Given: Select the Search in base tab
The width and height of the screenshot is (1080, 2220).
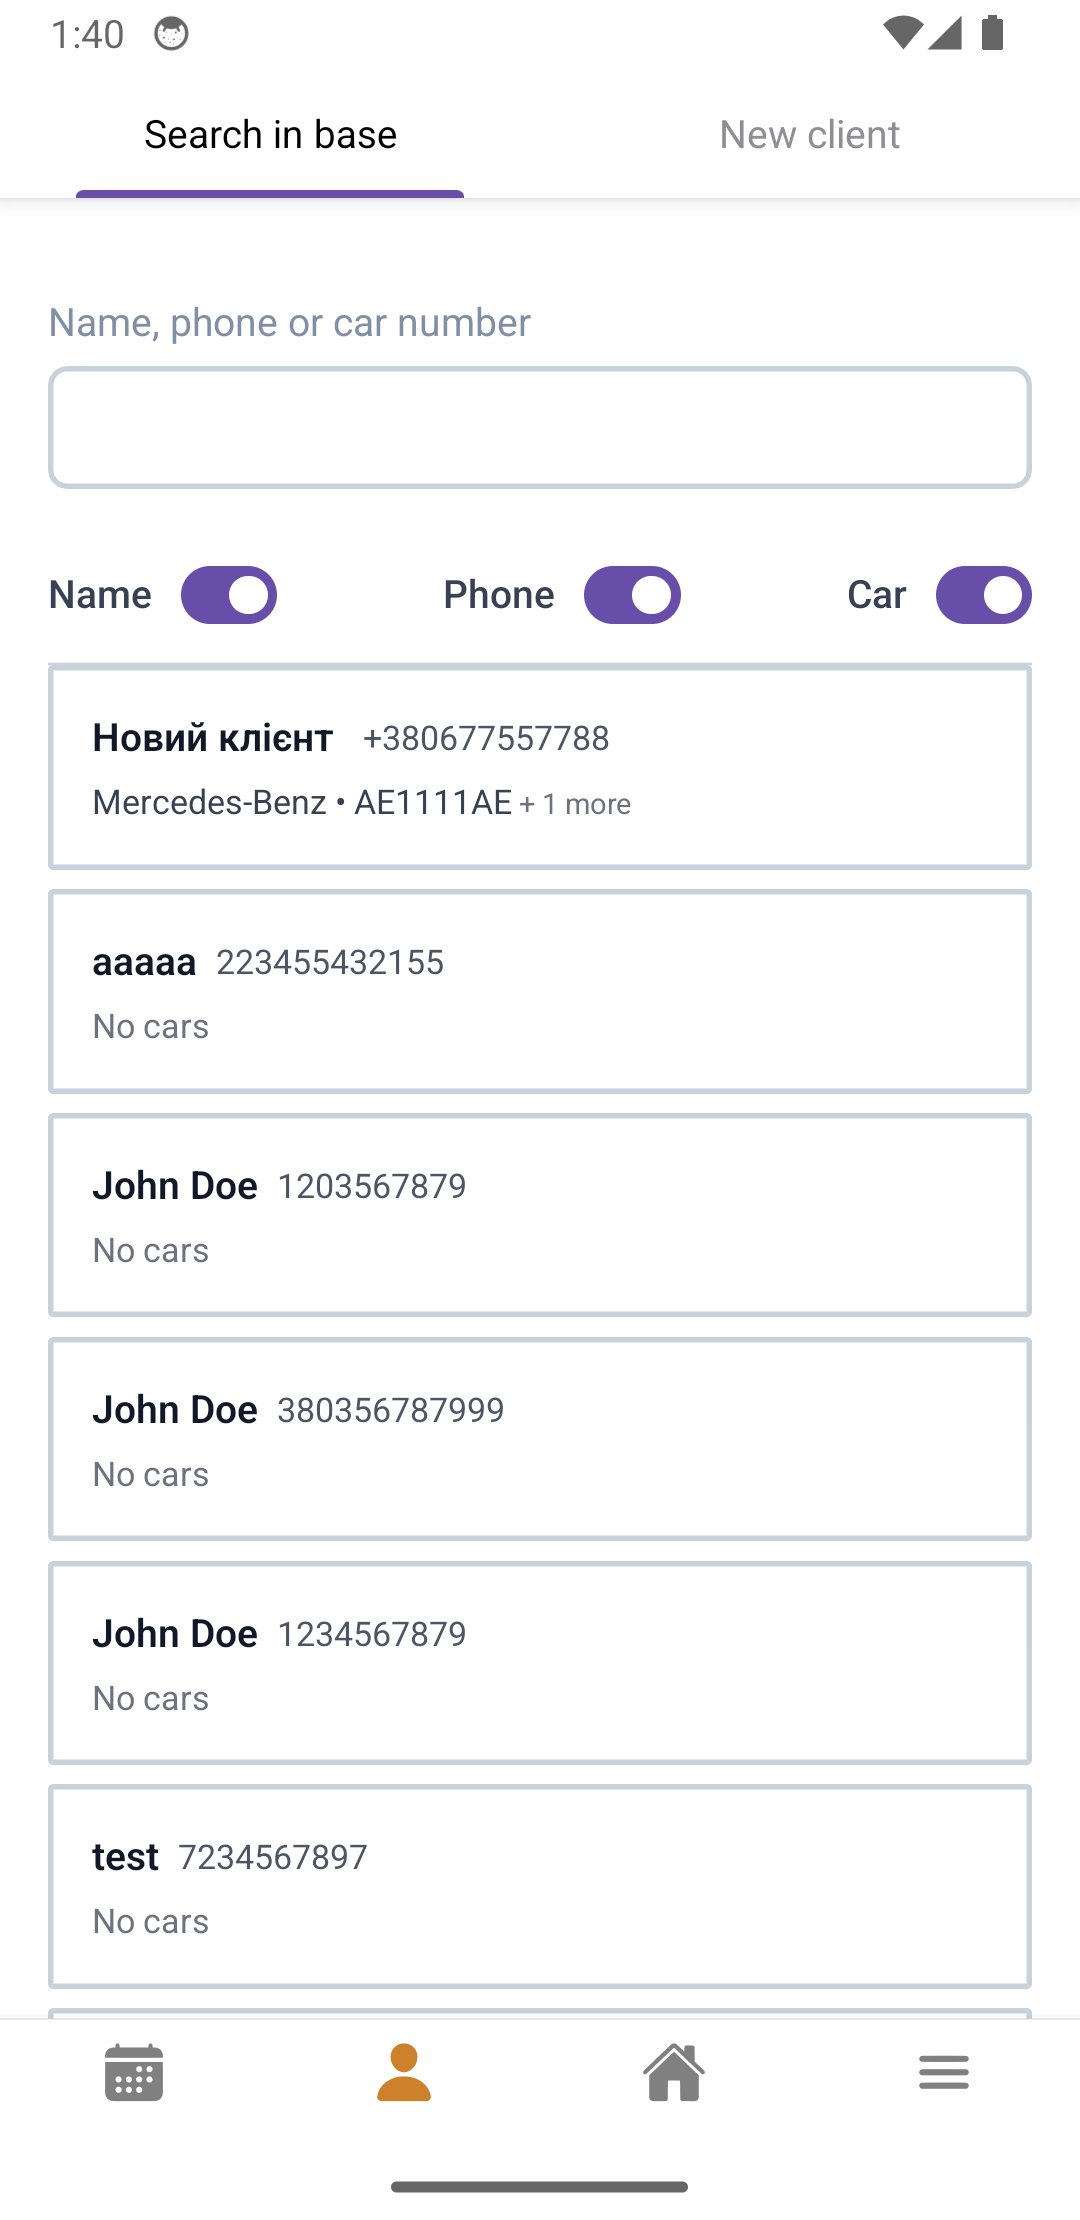Looking at the screenshot, I should 270,135.
